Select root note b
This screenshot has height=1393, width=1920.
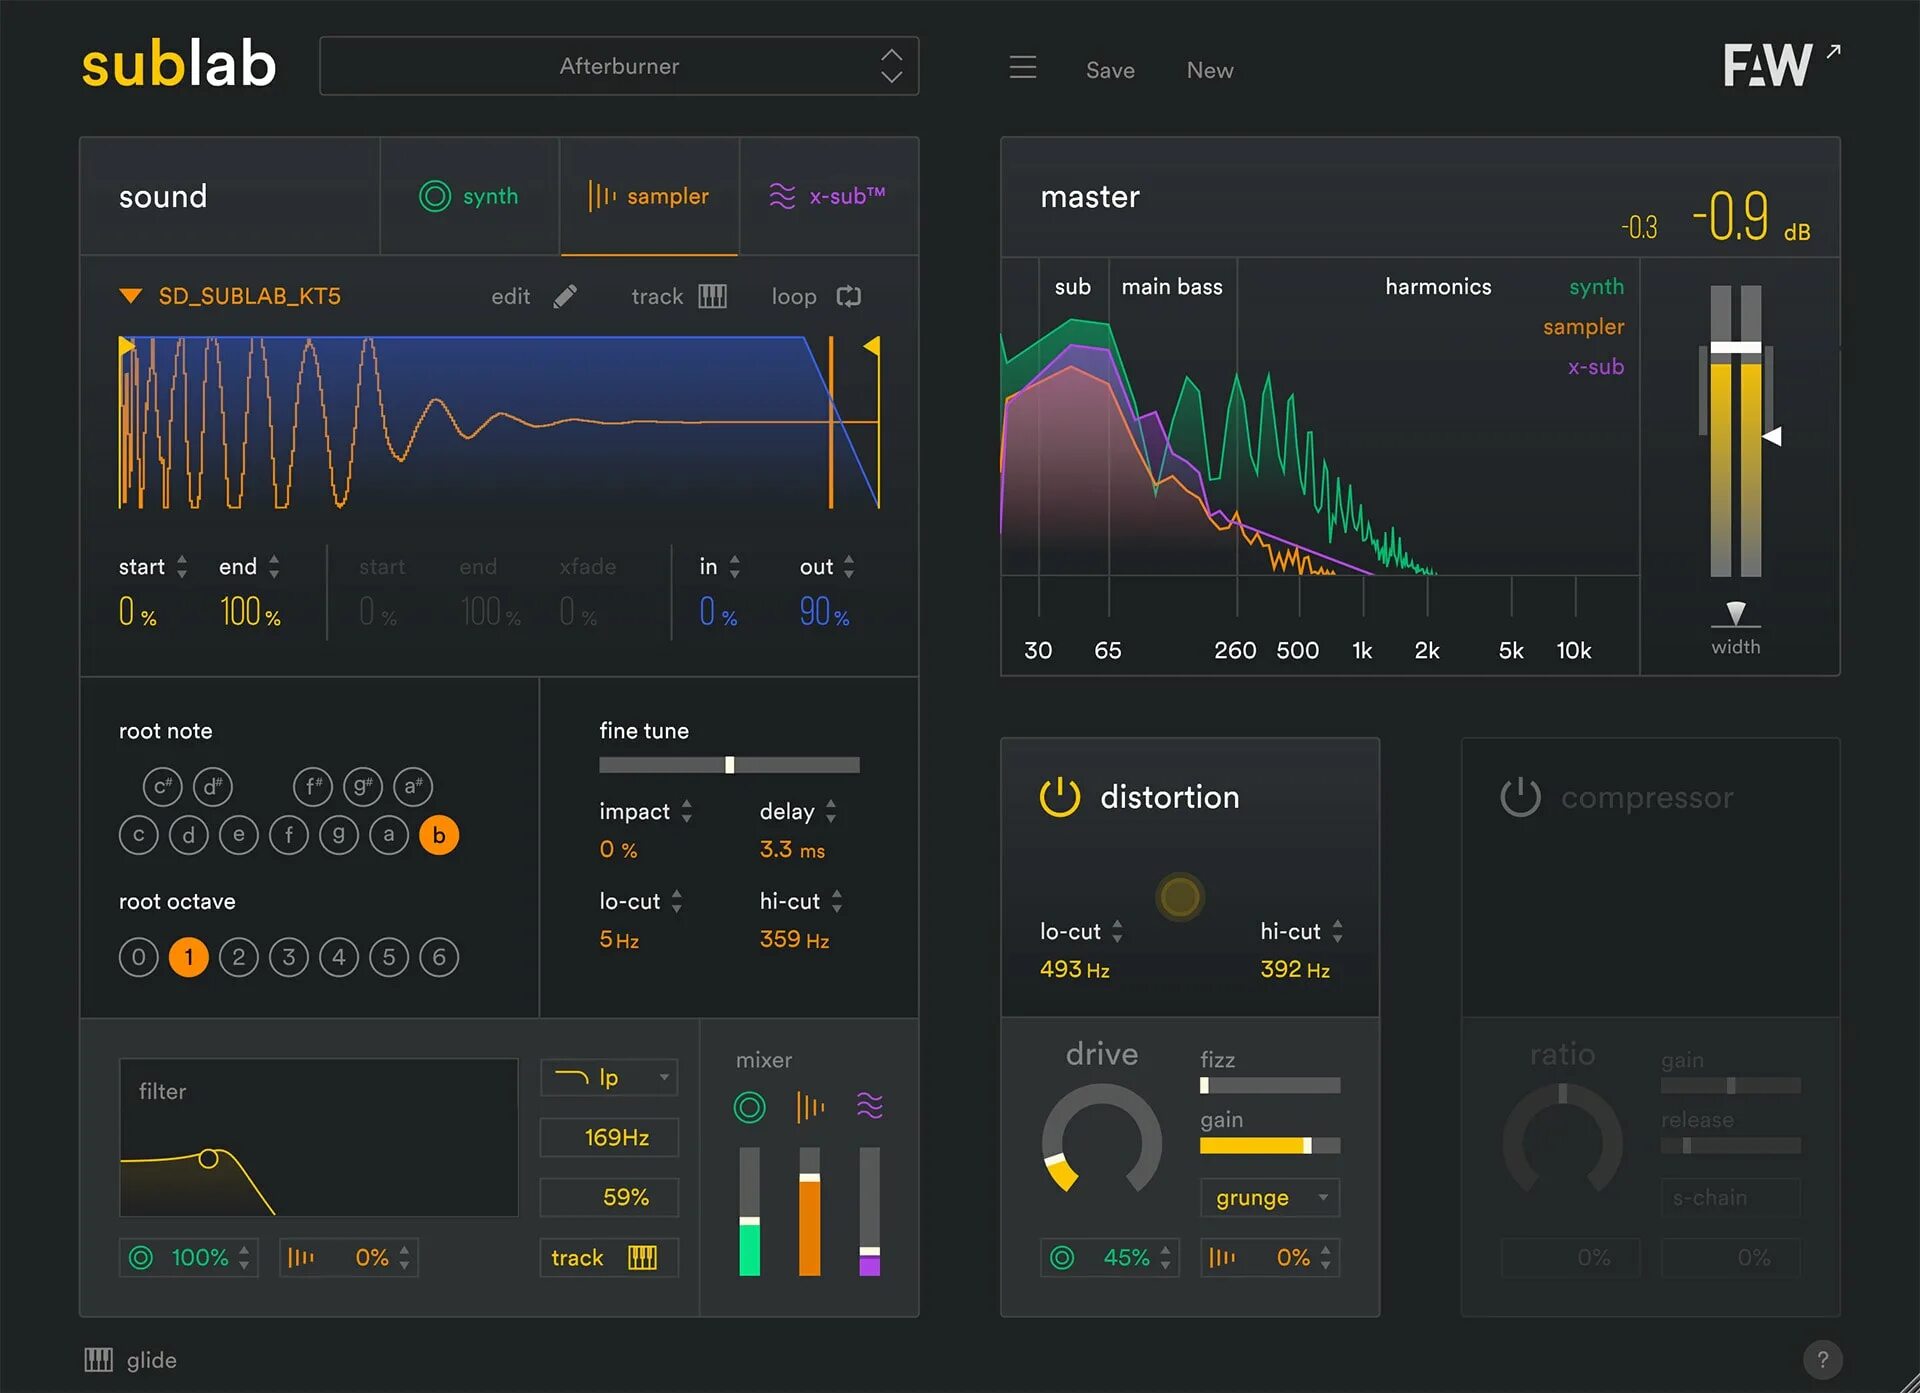439,835
